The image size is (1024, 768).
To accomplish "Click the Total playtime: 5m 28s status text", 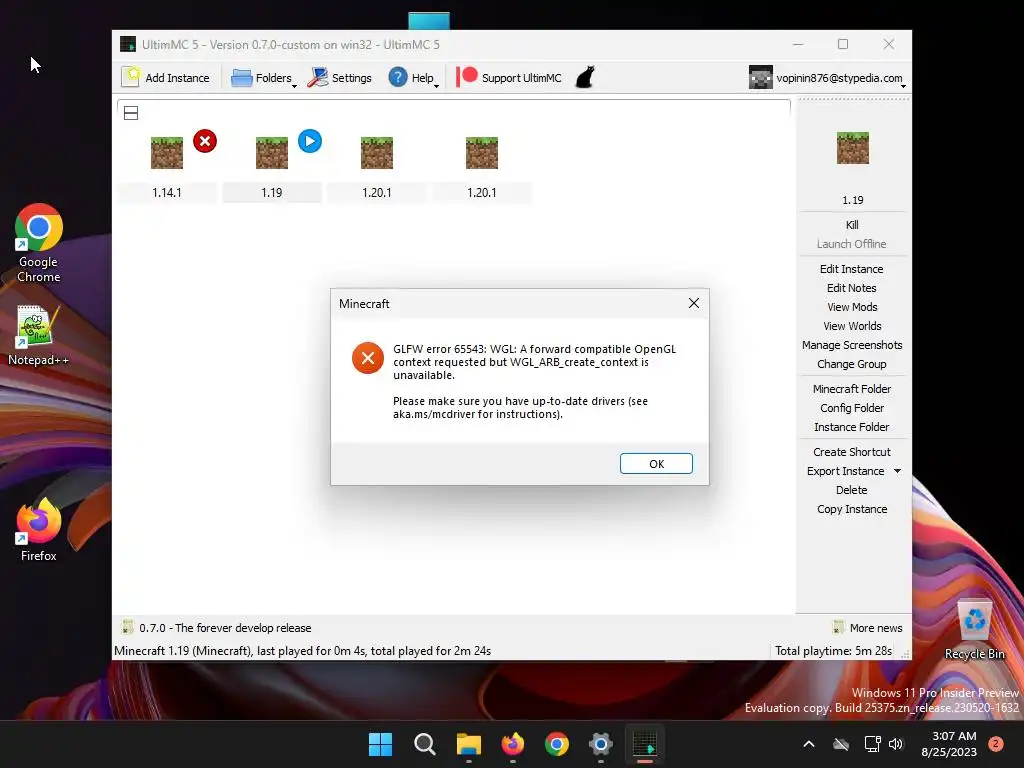I will pos(833,651).
